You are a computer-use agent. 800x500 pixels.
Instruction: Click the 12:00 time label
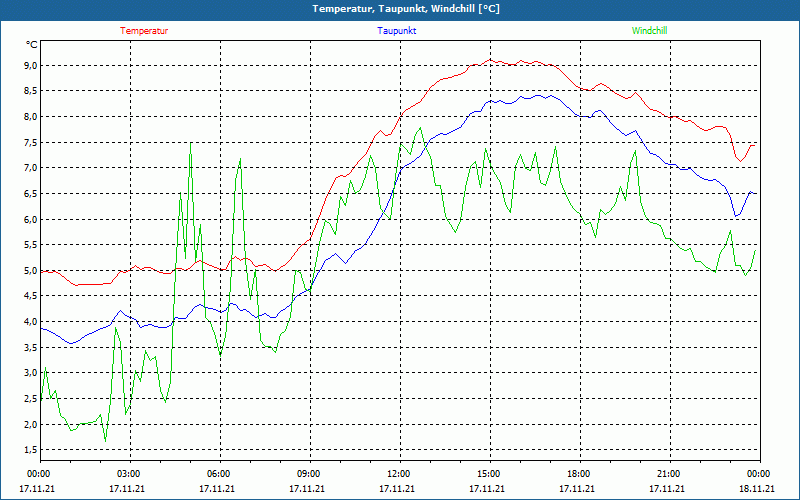click(x=399, y=474)
